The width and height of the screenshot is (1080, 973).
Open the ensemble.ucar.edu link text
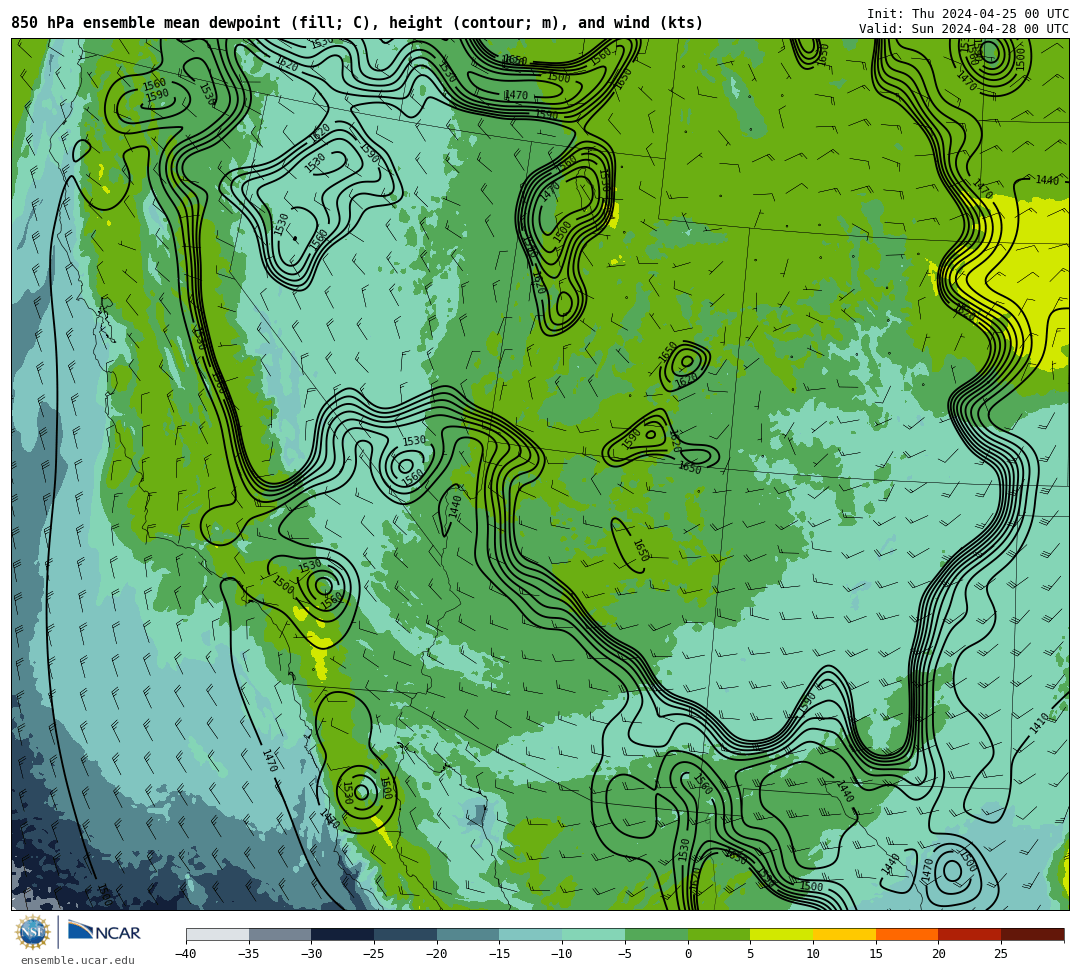pos(78,960)
